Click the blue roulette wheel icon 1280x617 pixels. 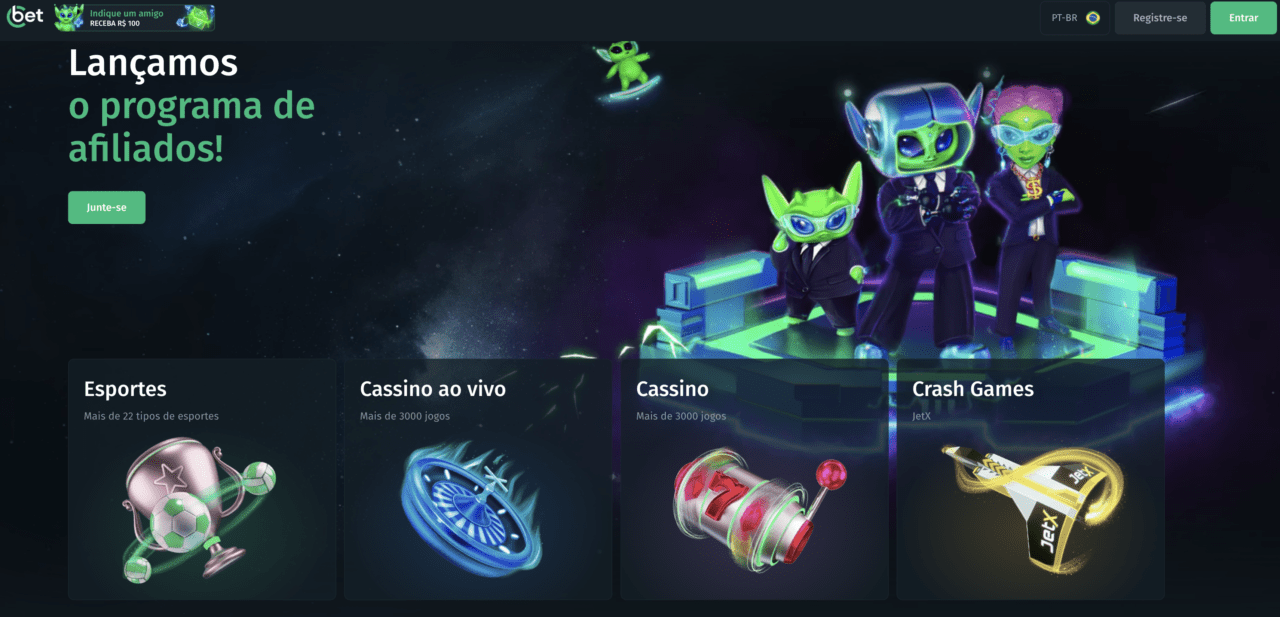[470, 500]
